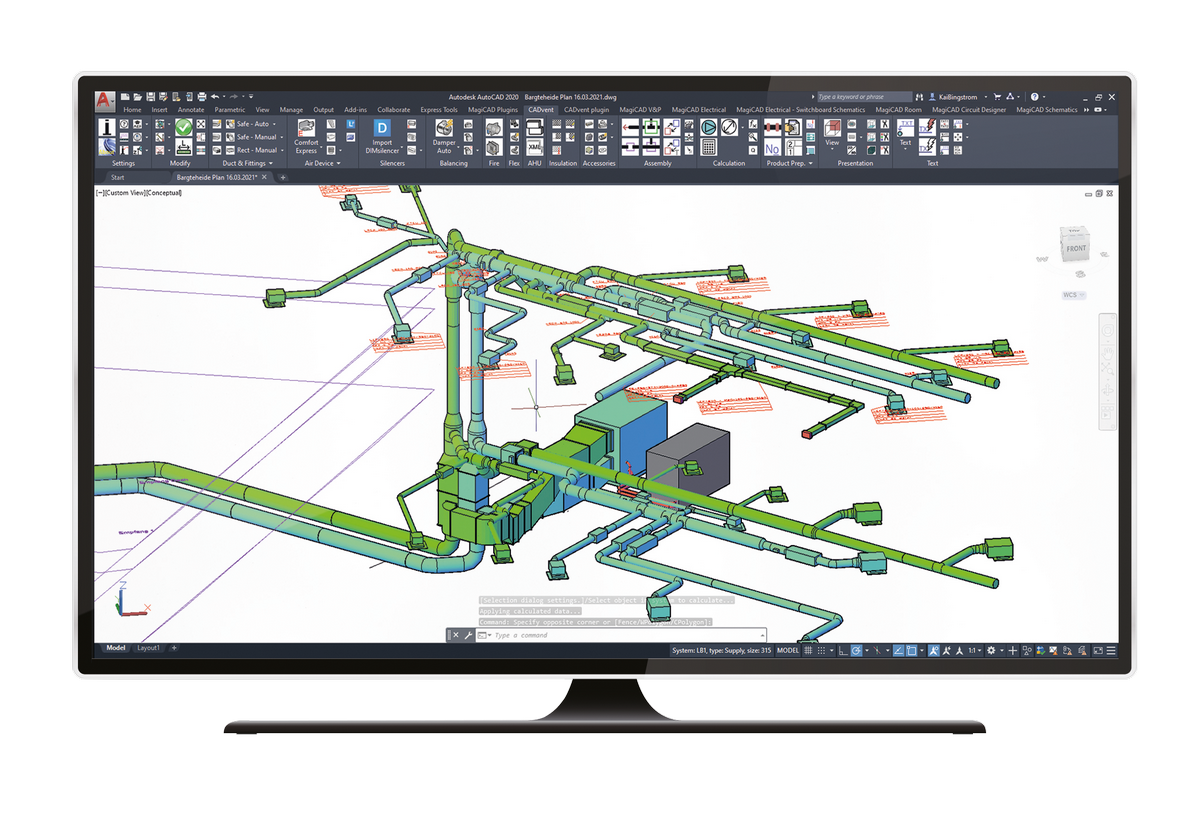Select the Damper Auto balancing tool
1200x840 pixels.
point(444,129)
